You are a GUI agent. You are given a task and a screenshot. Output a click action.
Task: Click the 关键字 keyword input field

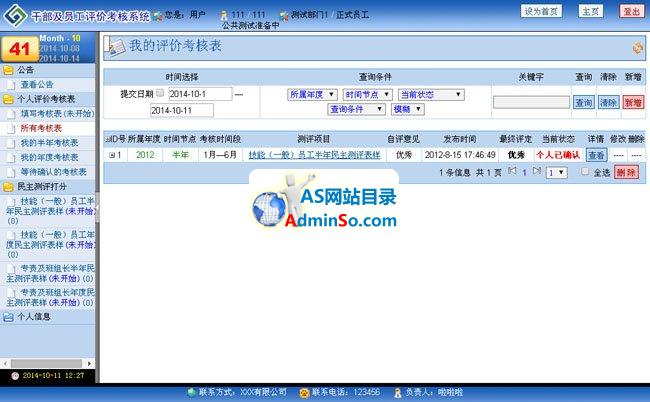coord(531,102)
